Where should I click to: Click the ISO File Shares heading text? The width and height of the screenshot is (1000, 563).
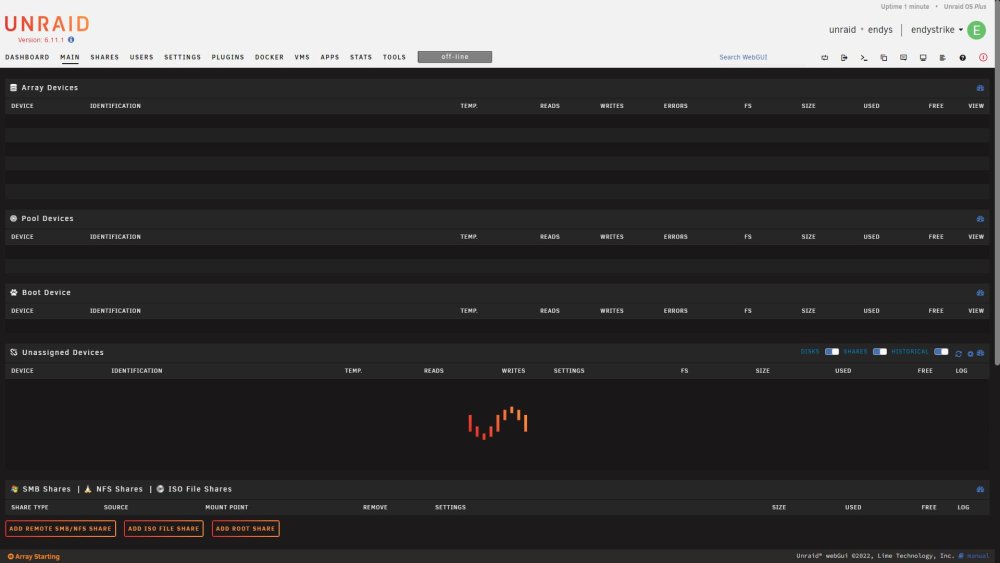(x=200, y=489)
